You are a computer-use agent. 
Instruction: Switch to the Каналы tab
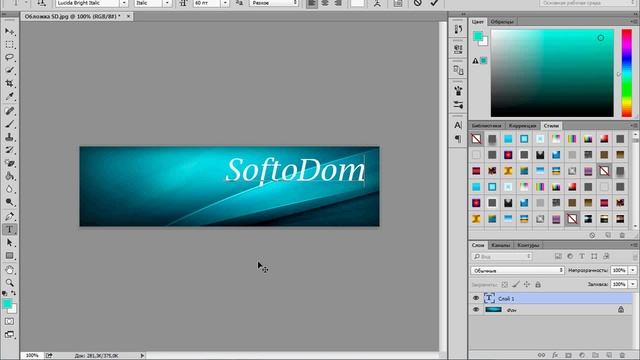point(501,245)
